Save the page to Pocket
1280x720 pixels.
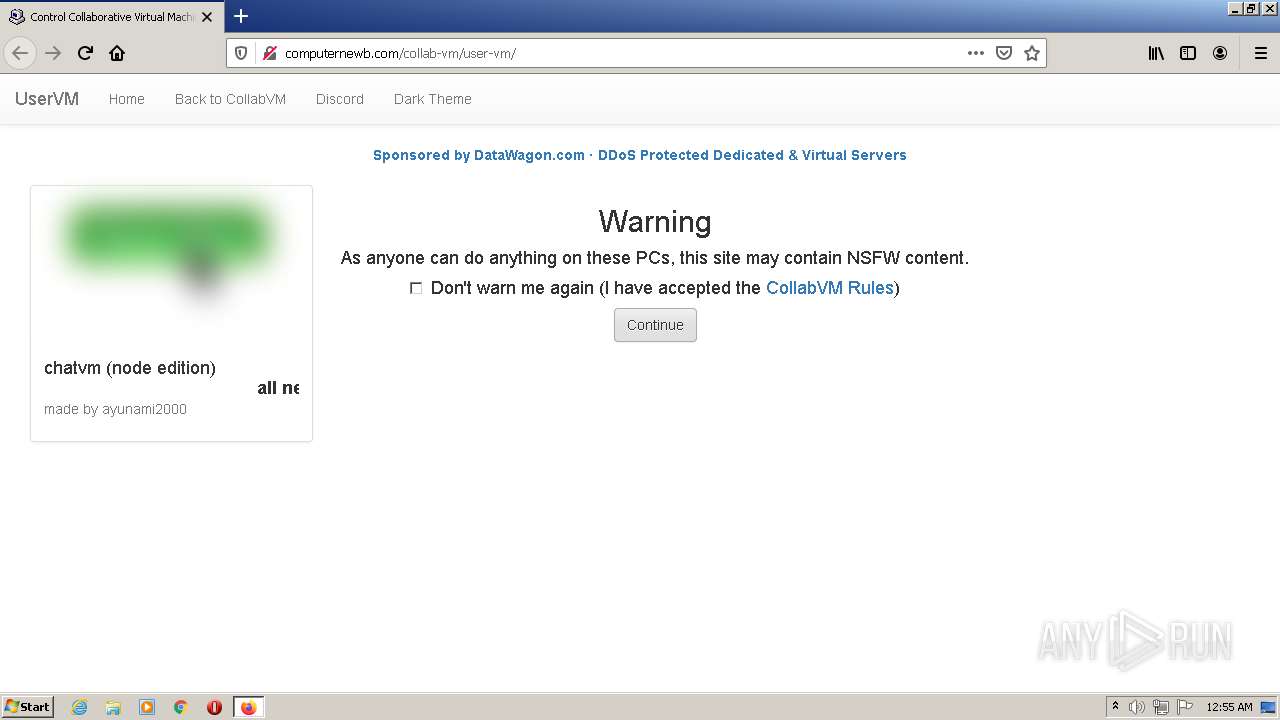click(1004, 53)
